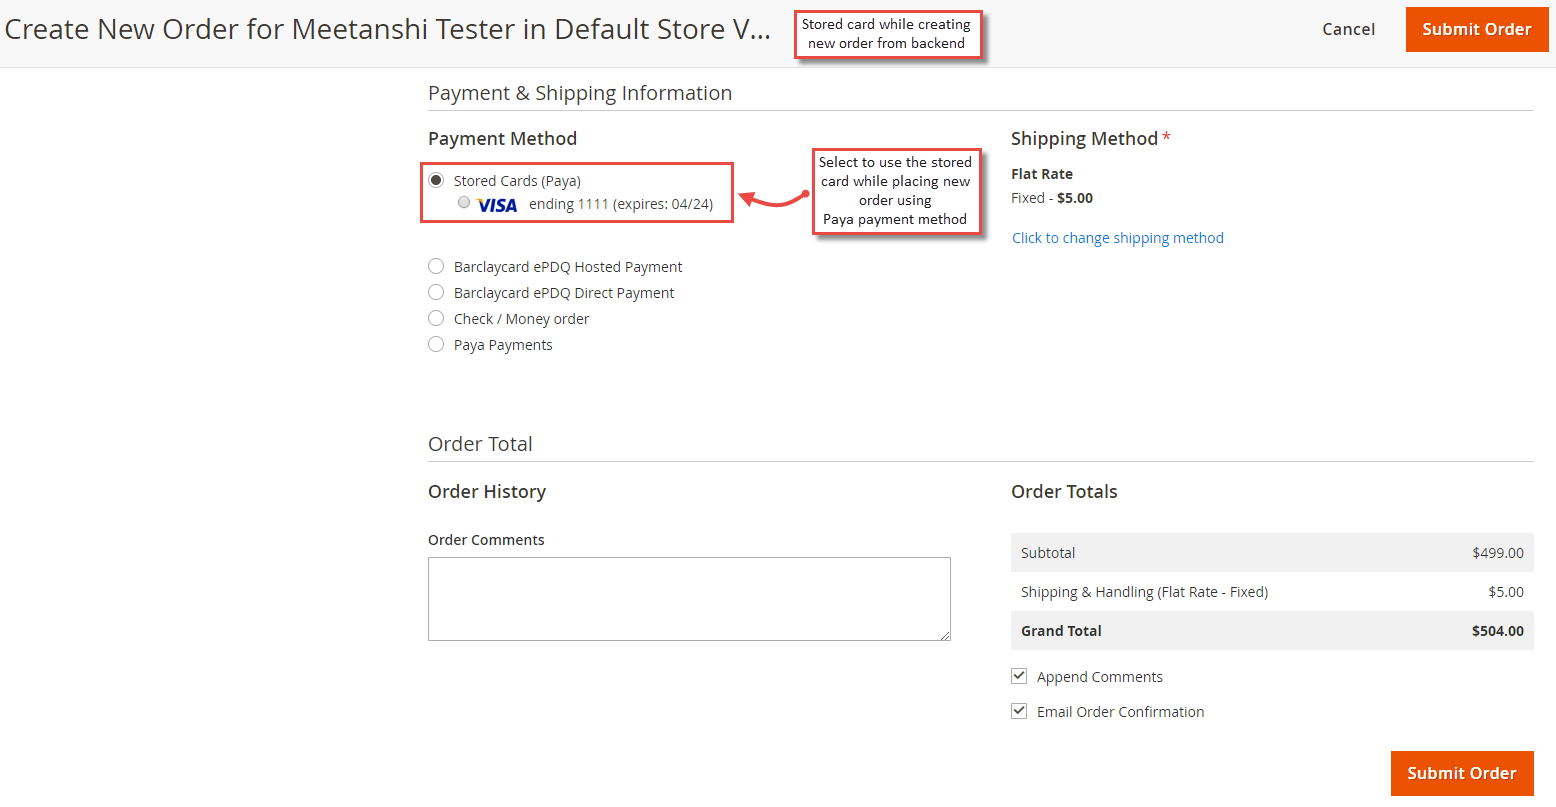This screenshot has width=1556, height=807.
Task: Click the bottom Submit Order button
Action: pos(1462,773)
